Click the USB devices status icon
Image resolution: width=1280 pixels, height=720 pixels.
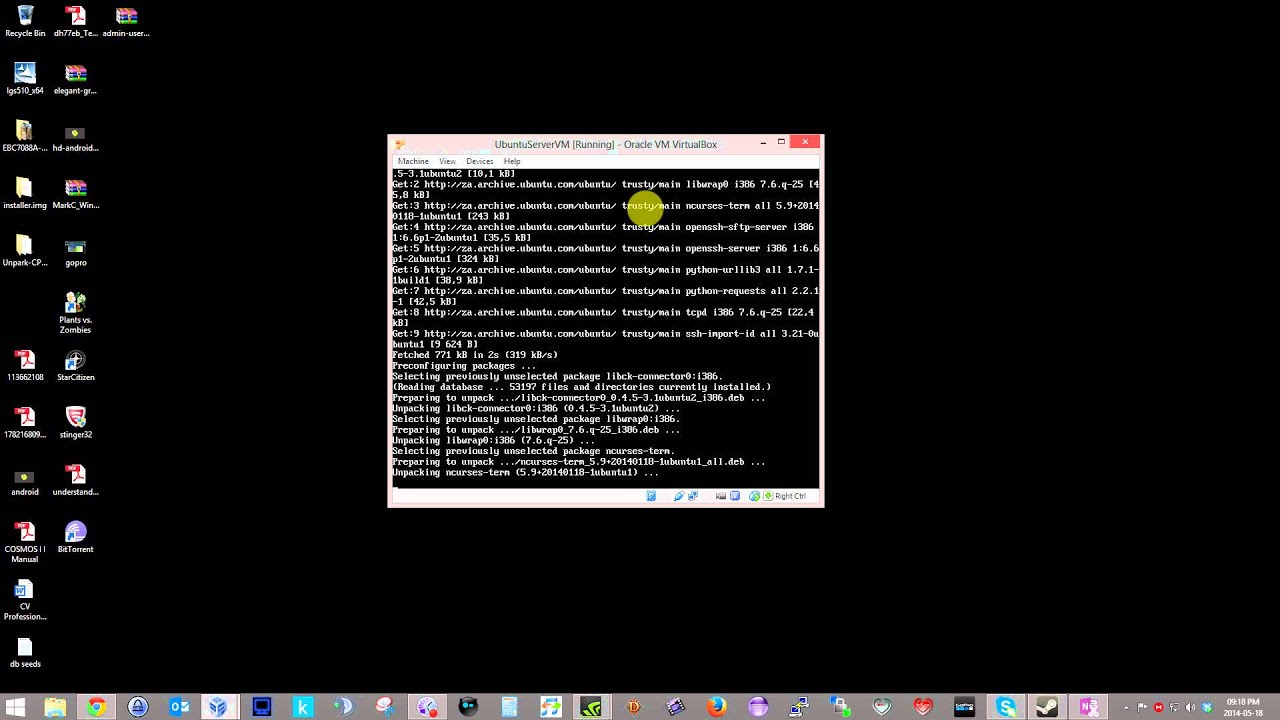pos(679,496)
